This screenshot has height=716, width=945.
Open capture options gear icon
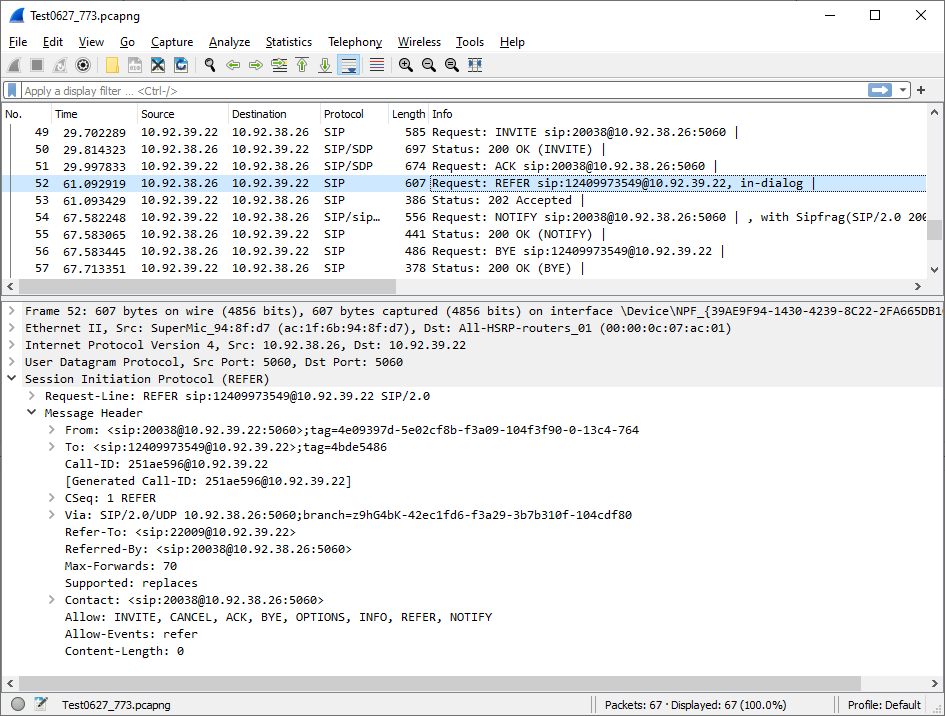click(x=83, y=65)
